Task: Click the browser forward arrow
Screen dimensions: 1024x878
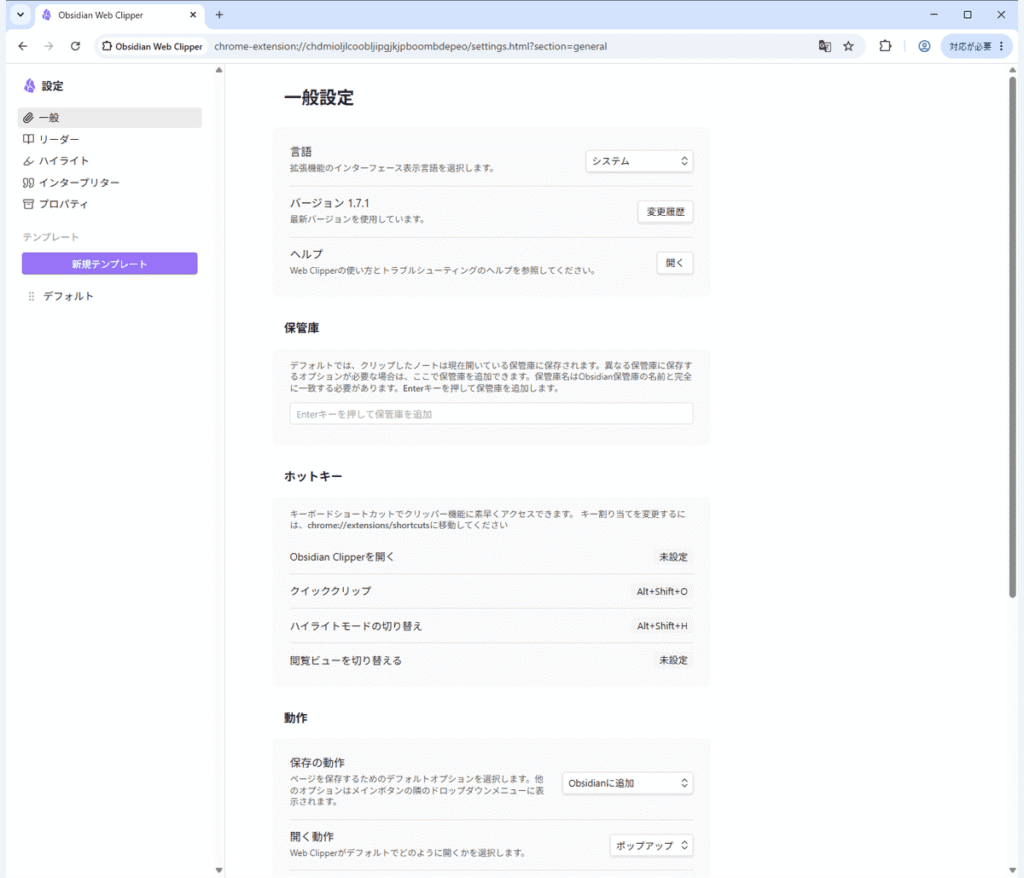Action: click(x=49, y=46)
